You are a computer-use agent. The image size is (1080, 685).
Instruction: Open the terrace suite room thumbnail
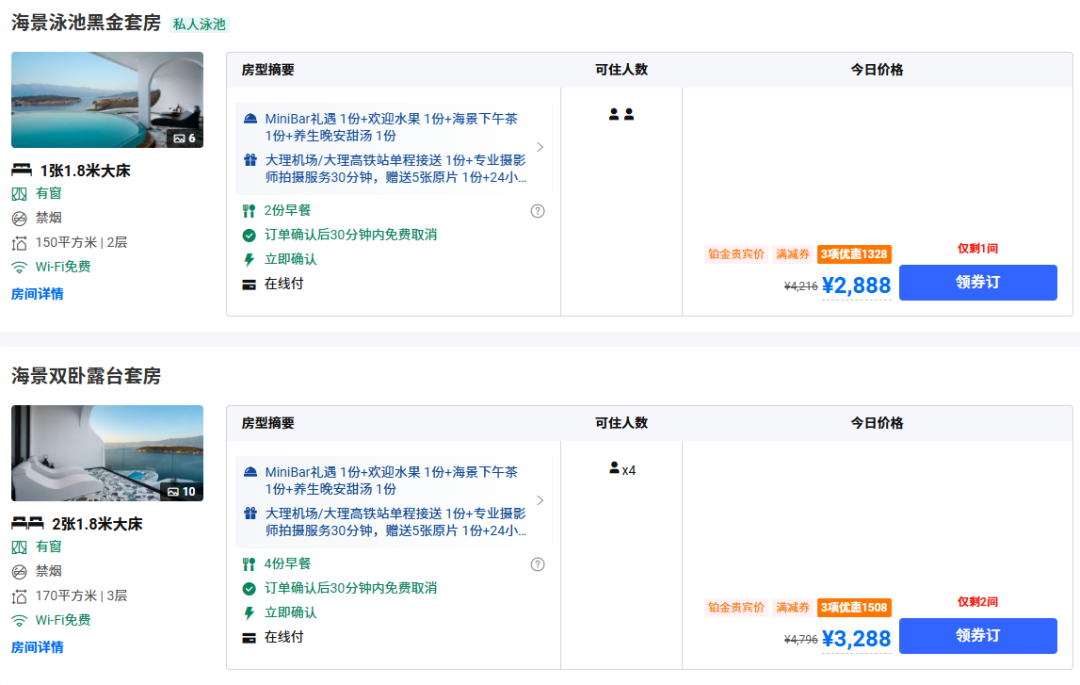pos(107,453)
